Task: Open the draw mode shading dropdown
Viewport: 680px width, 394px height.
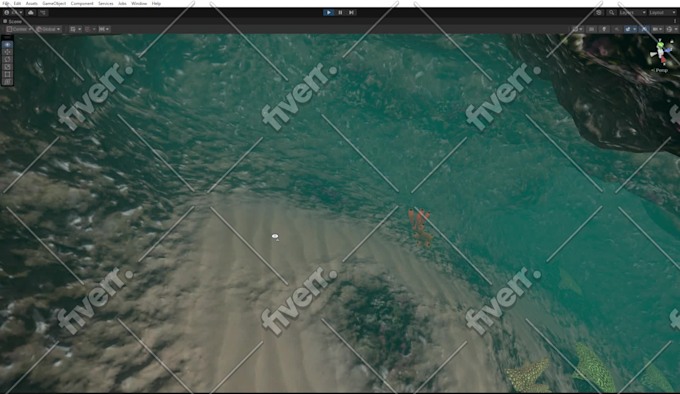Action: 578,29
